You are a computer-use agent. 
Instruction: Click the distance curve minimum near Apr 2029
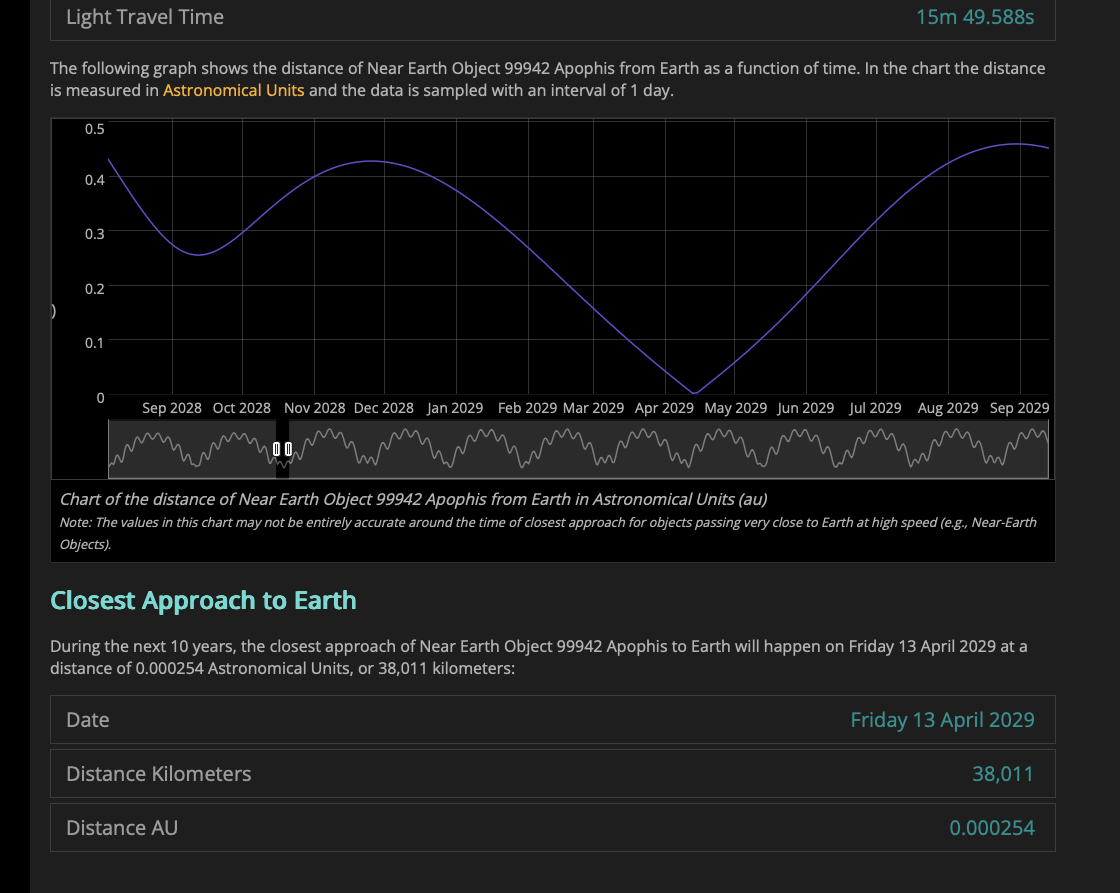[694, 393]
